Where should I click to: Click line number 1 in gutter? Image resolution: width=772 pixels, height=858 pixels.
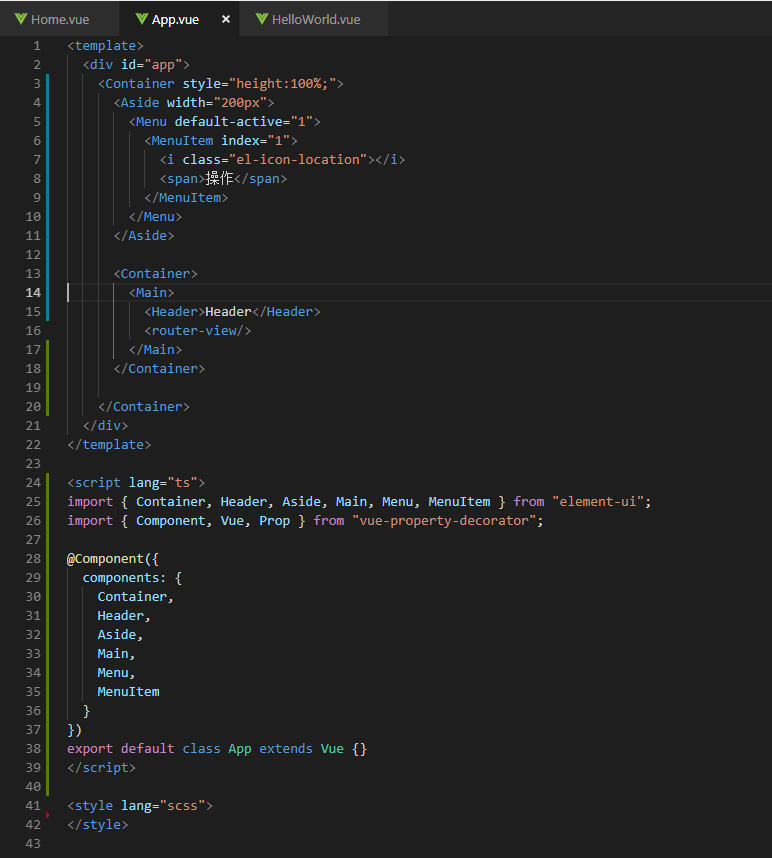pyautogui.click(x=37, y=46)
